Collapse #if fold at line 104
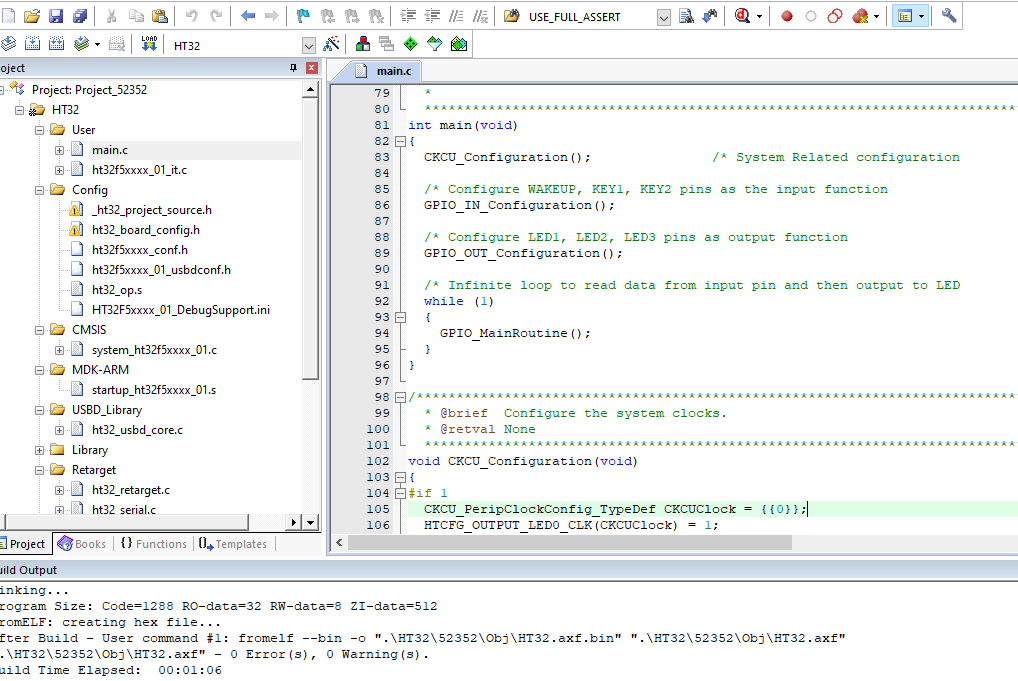 pos(401,493)
